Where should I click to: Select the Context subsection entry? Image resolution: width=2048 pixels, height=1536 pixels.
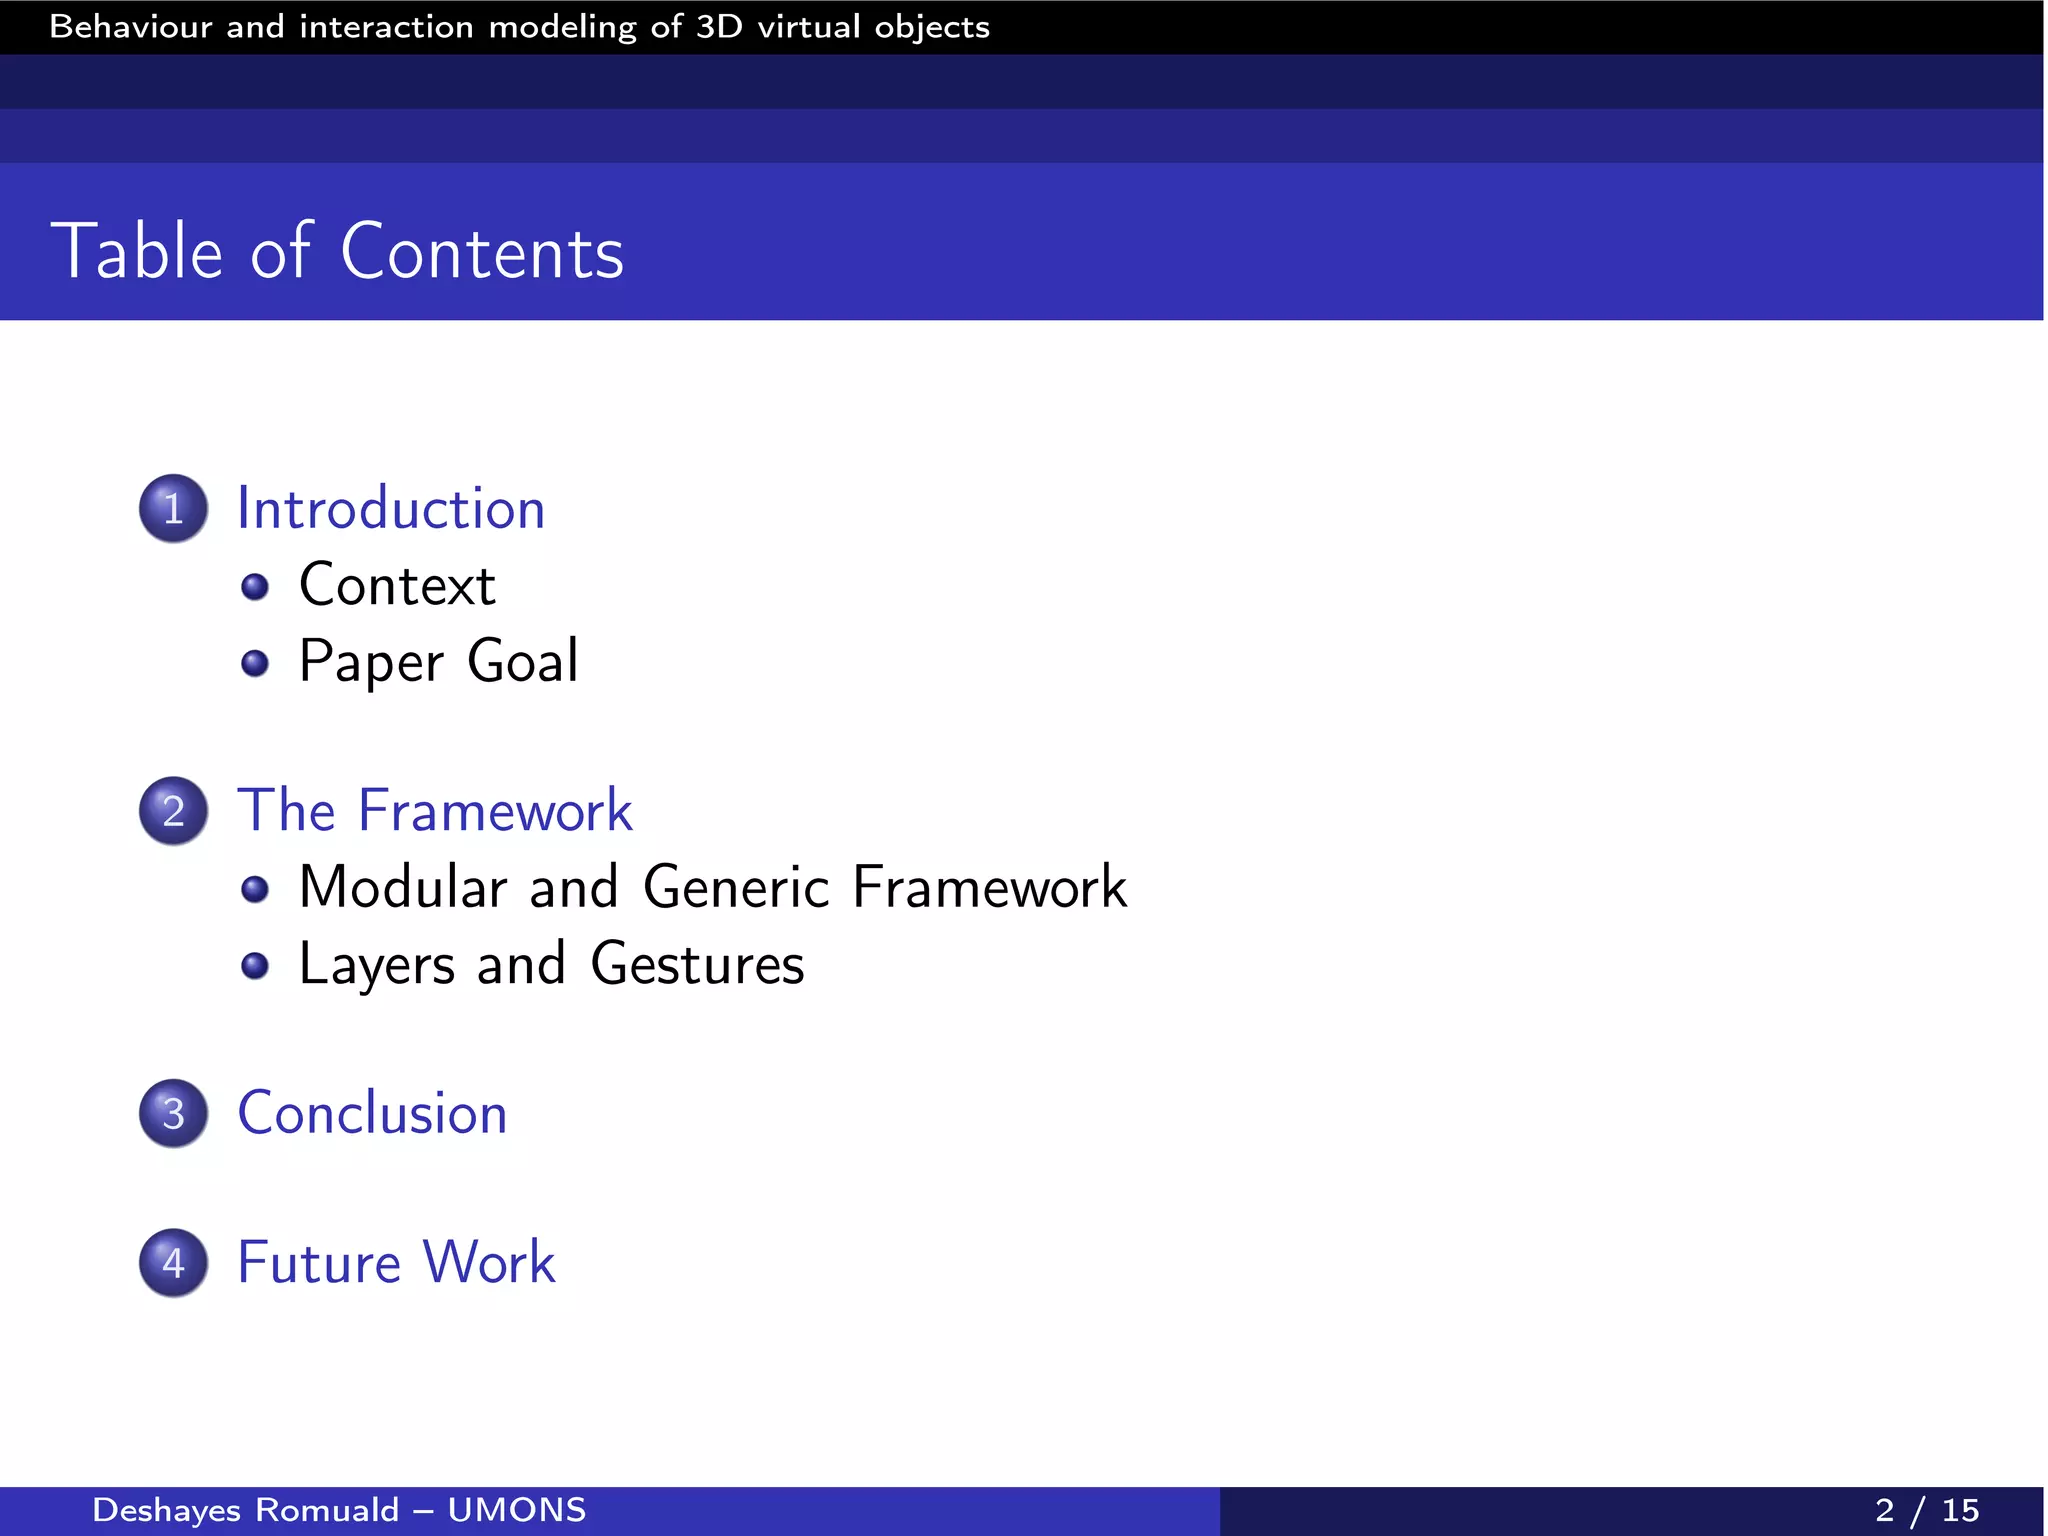[397, 586]
